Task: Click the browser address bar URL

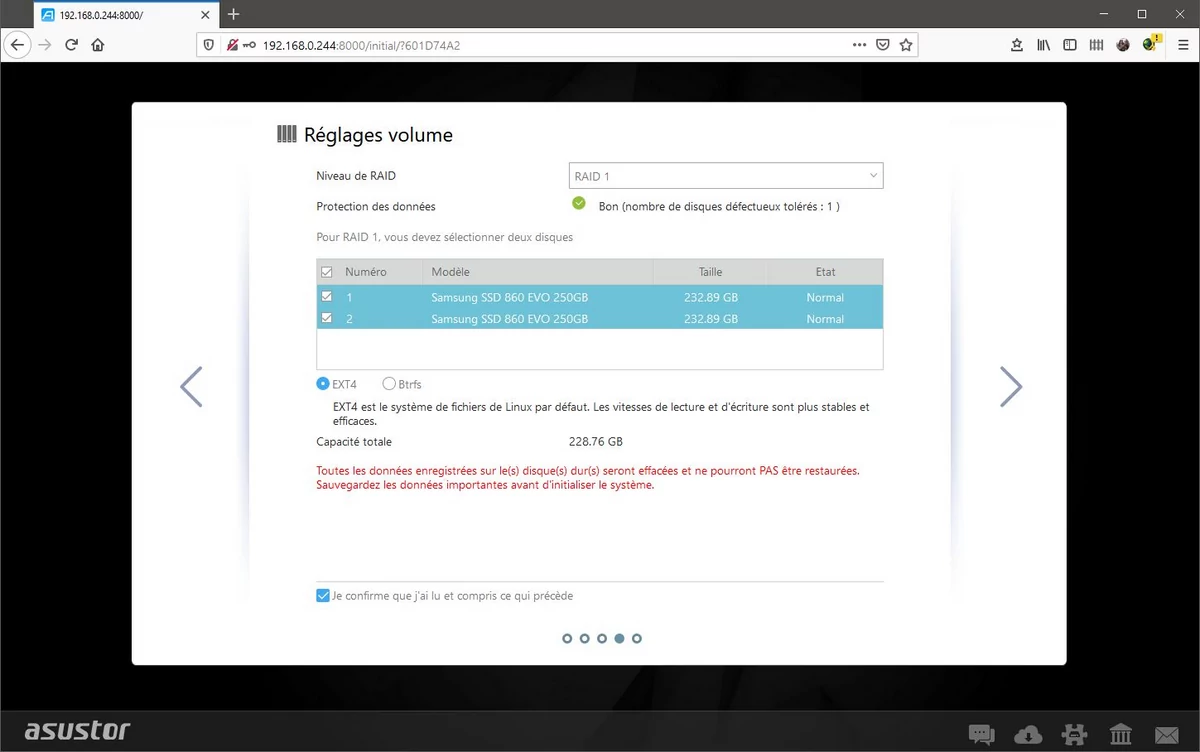Action: point(361,45)
